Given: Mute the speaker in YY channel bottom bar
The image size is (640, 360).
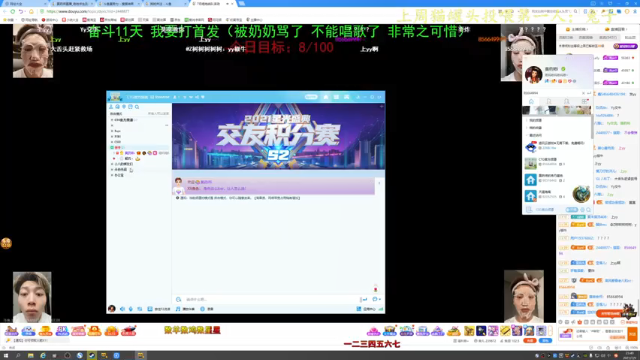Looking at the screenshot, I should pos(122,309).
